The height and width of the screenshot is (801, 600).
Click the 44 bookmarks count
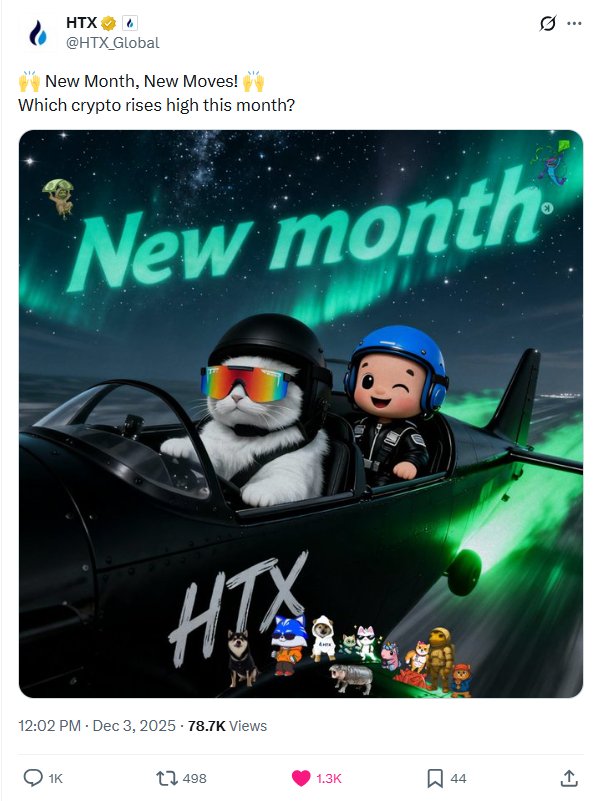pos(458,779)
